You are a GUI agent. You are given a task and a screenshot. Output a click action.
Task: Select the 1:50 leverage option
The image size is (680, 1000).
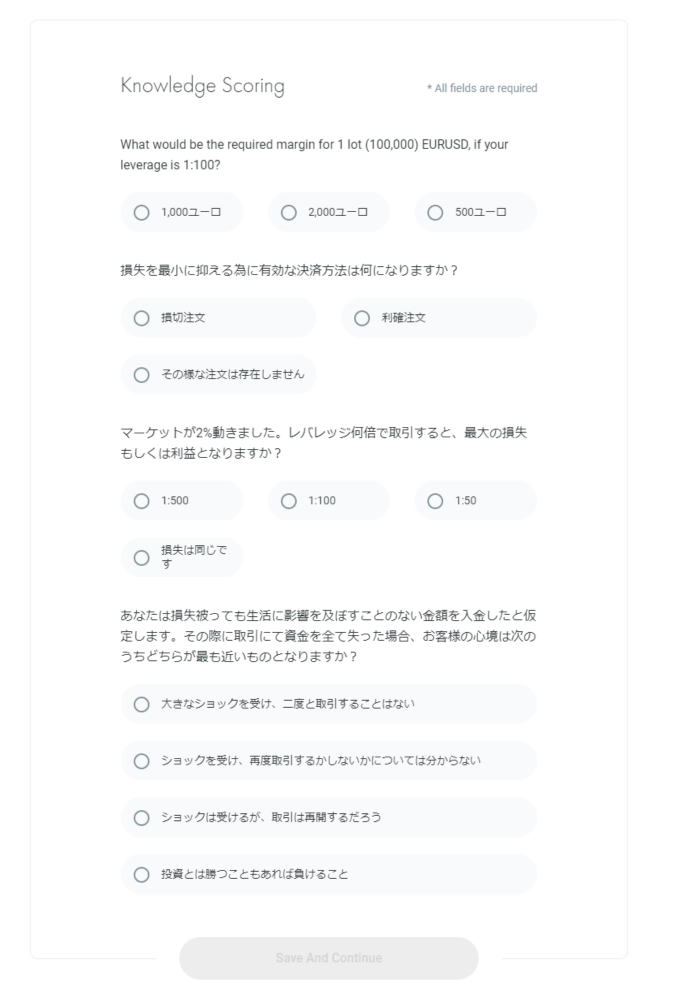click(475, 501)
